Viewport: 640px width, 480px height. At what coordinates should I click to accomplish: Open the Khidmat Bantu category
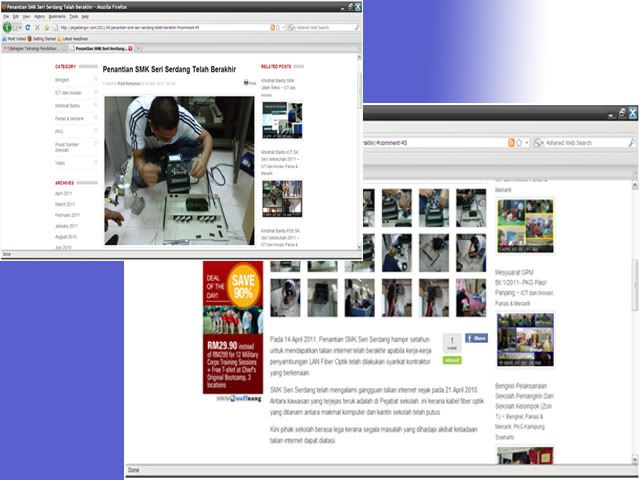(x=67, y=106)
